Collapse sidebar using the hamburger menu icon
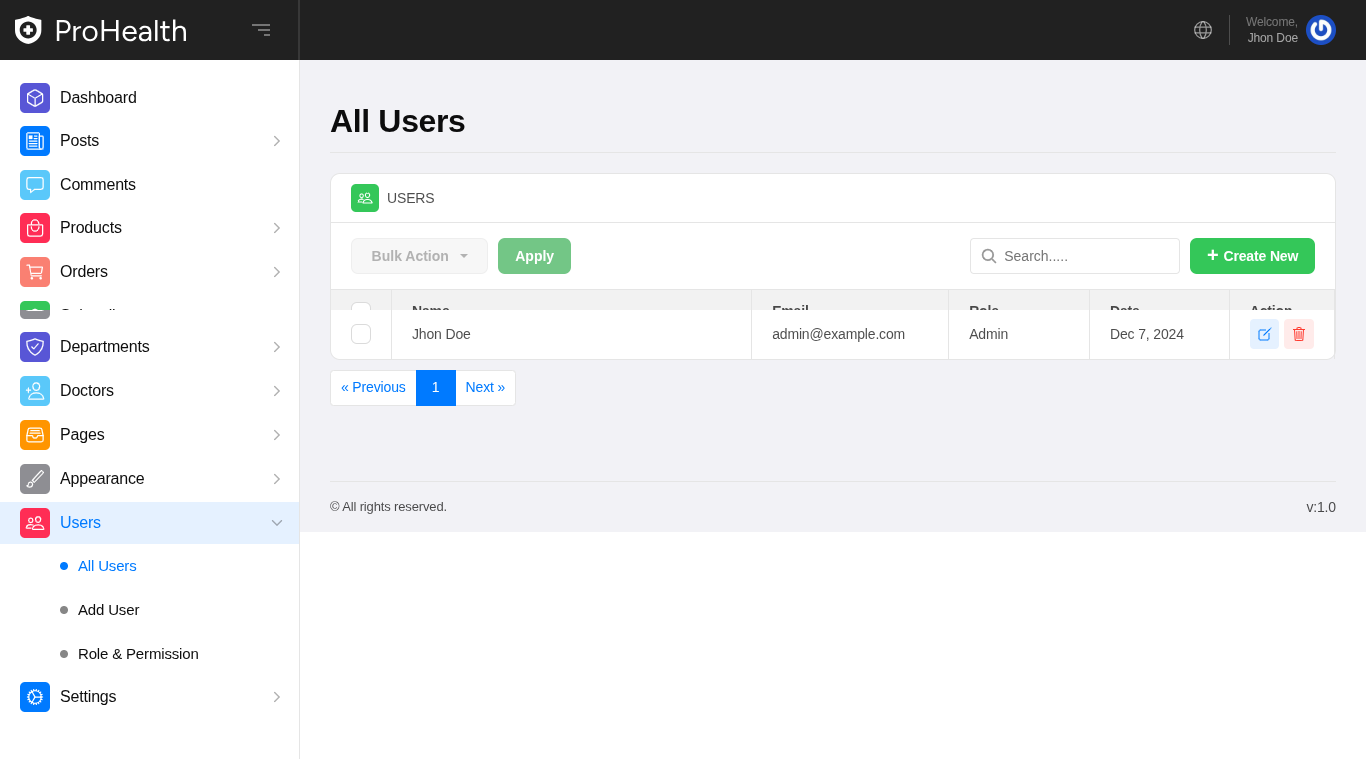Image resolution: width=1366 pixels, height=759 pixels. pos(261,30)
